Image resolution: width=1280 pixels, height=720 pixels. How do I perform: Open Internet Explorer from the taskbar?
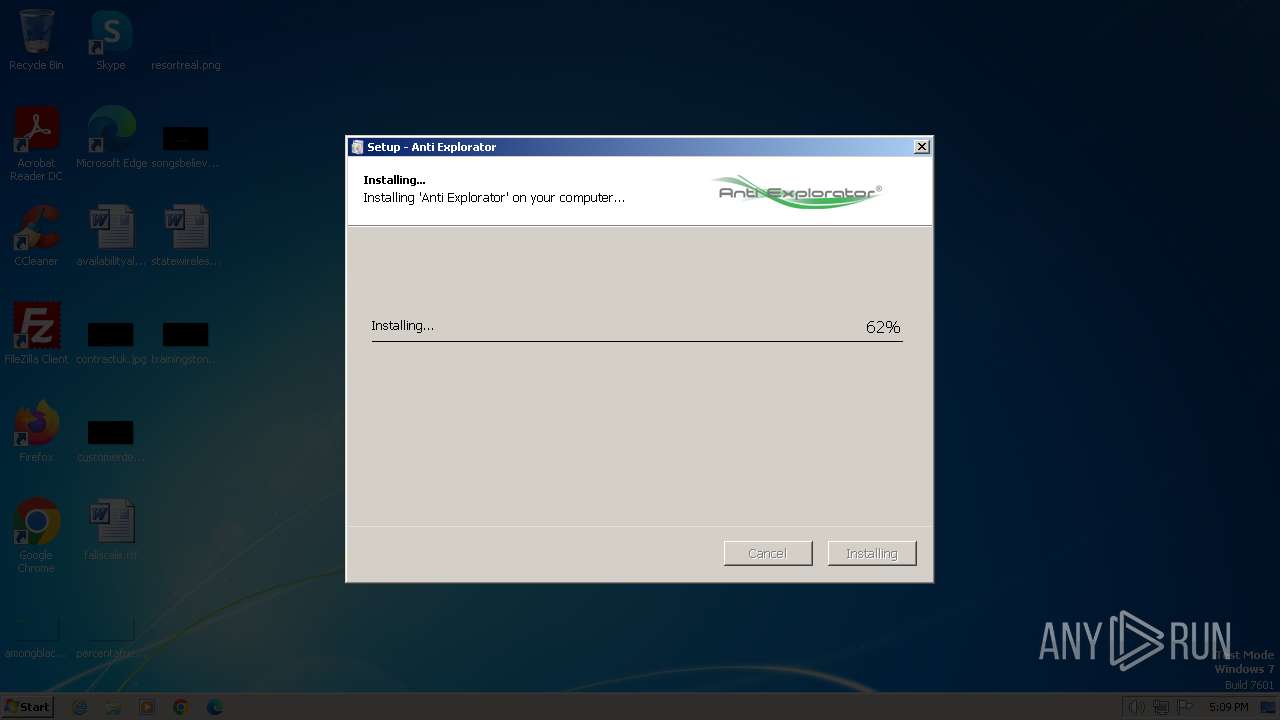pos(80,707)
